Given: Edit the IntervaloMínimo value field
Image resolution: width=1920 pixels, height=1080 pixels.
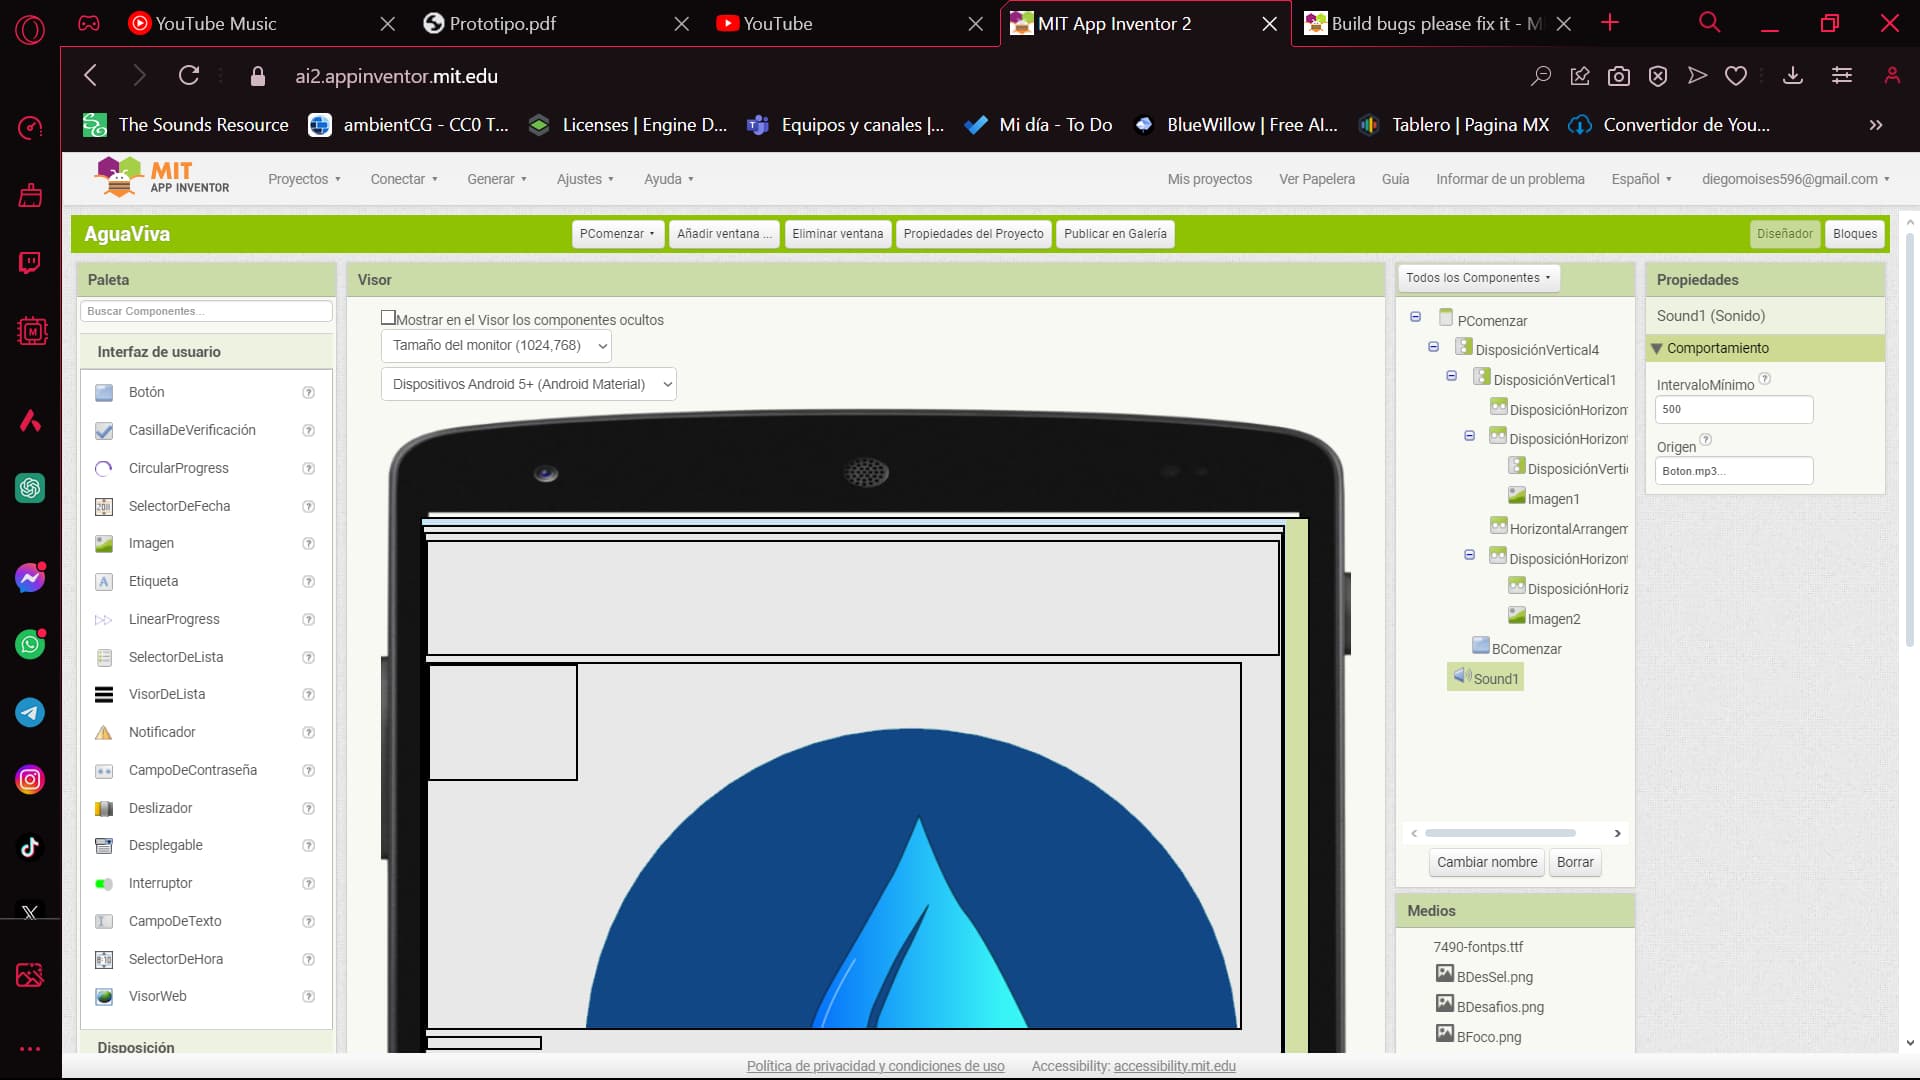Looking at the screenshot, I should (x=1734, y=409).
